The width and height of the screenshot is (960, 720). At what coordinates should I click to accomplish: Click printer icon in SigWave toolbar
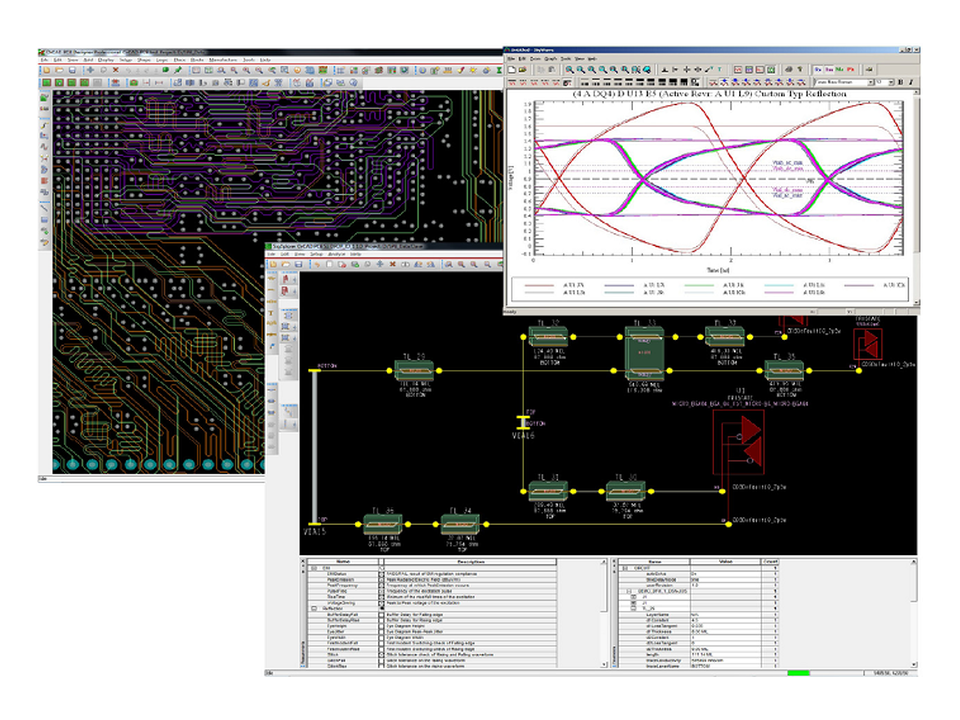tap(789, 69)
